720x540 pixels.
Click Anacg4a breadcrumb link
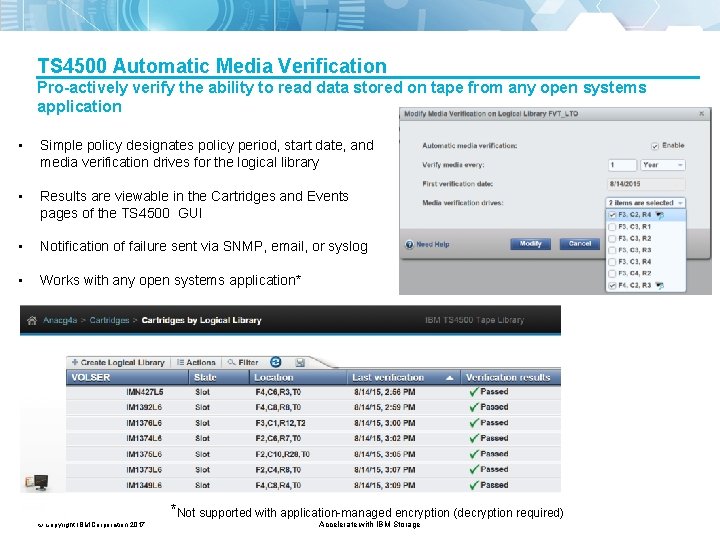(x=60, y=320)
